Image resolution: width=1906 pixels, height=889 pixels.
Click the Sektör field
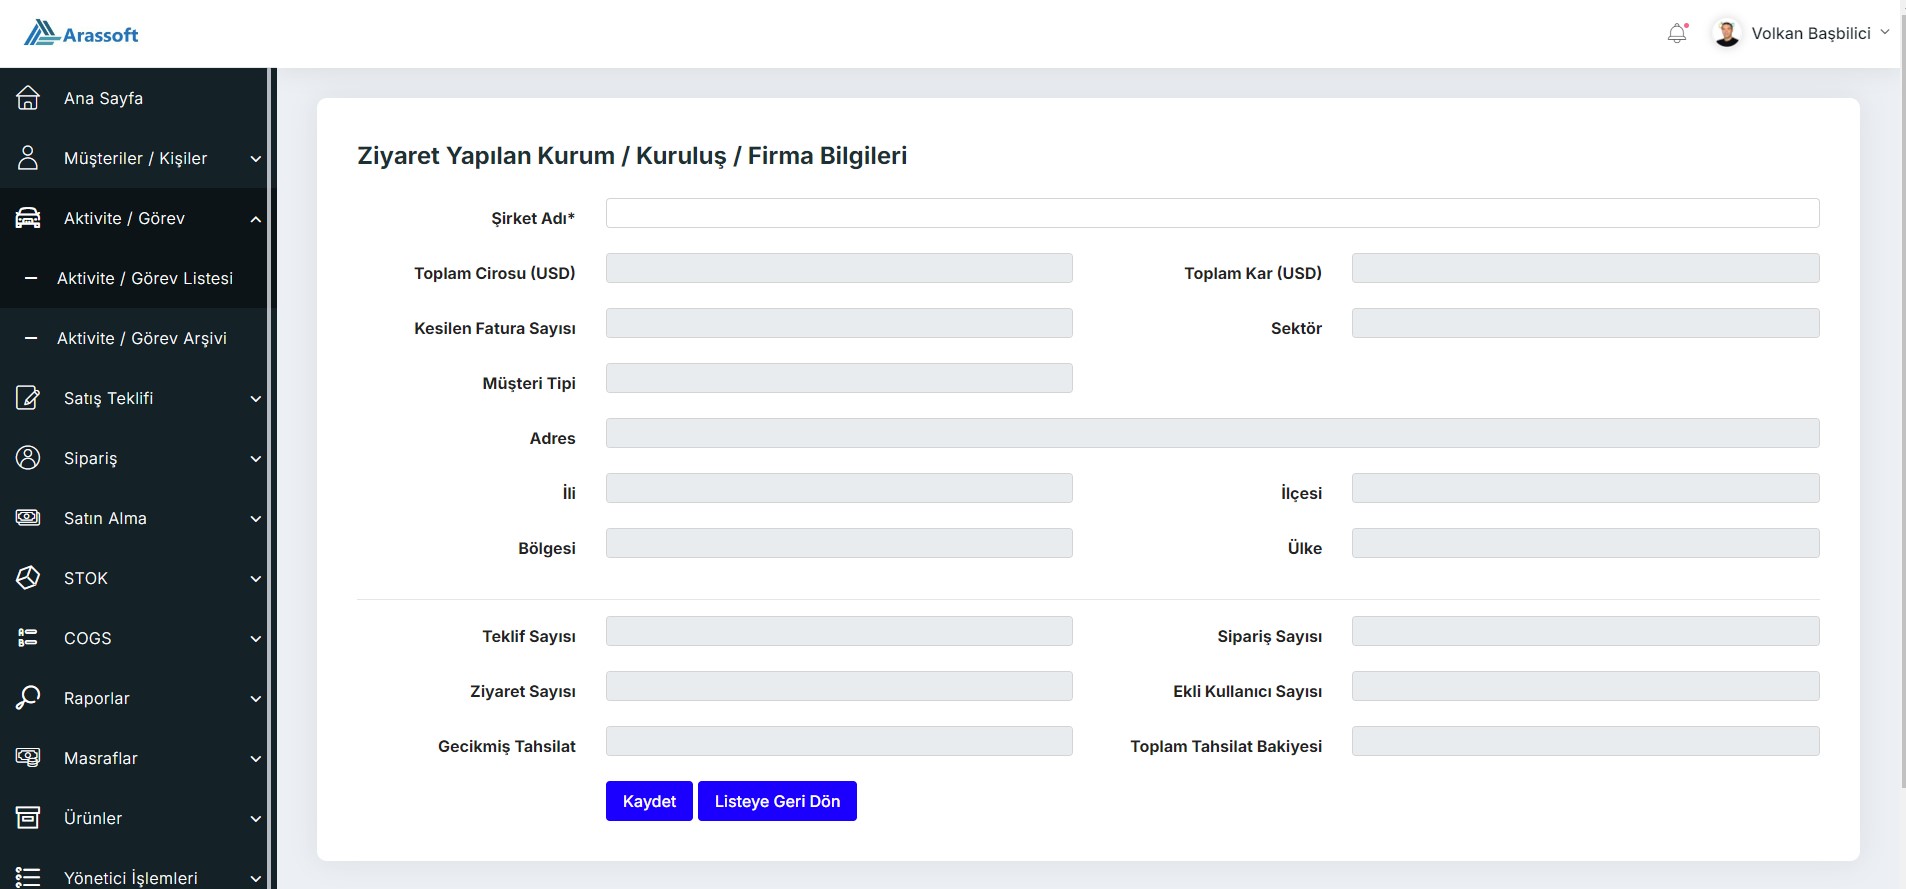[1585, 323]
